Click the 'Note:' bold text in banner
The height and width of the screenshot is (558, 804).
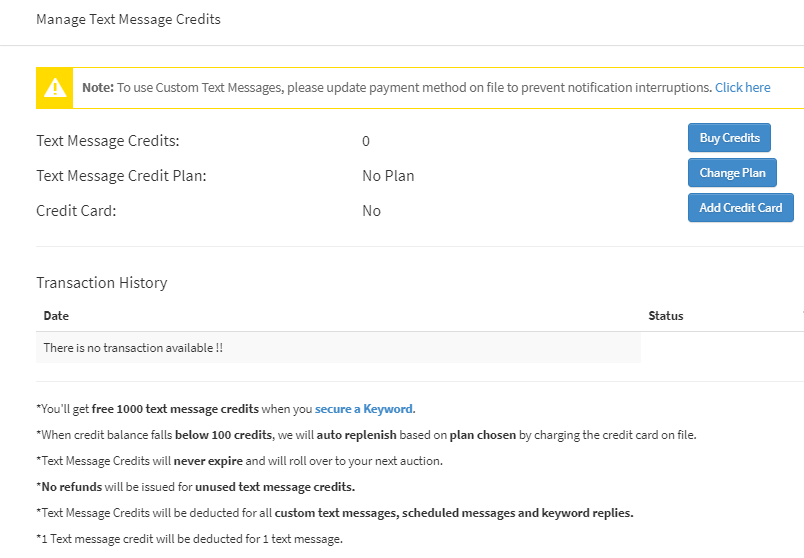(x=98, y=88)
